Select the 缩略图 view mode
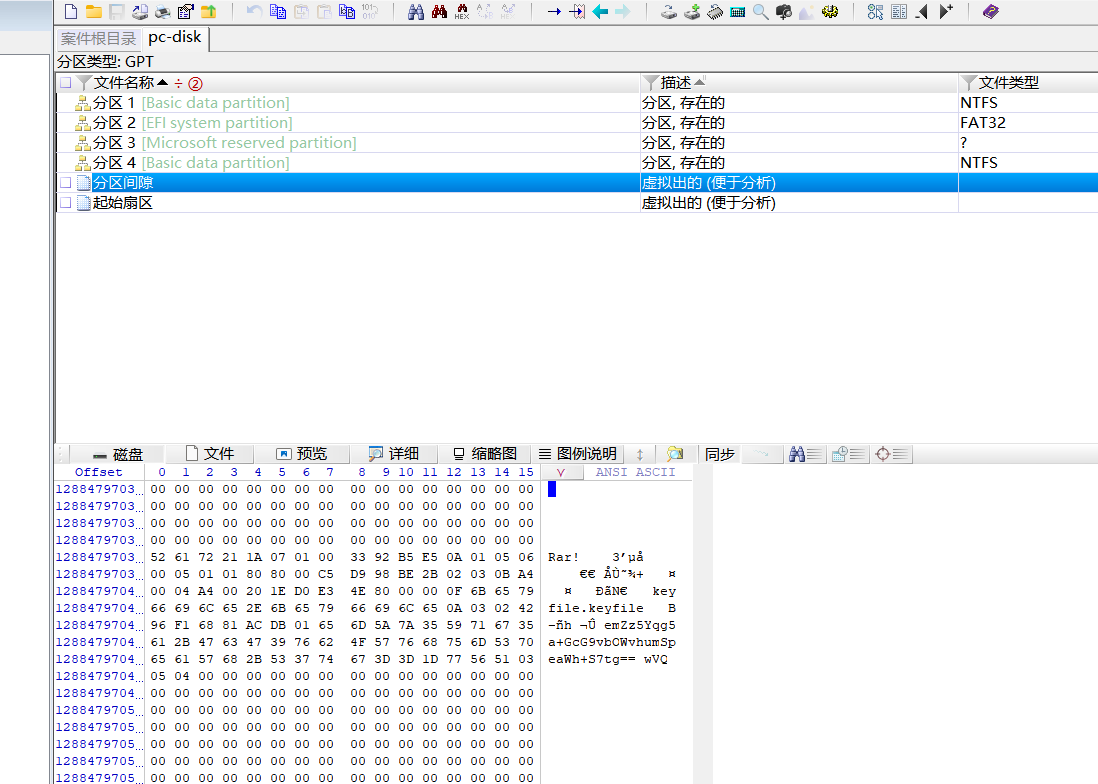 click(x=485, y=454)
